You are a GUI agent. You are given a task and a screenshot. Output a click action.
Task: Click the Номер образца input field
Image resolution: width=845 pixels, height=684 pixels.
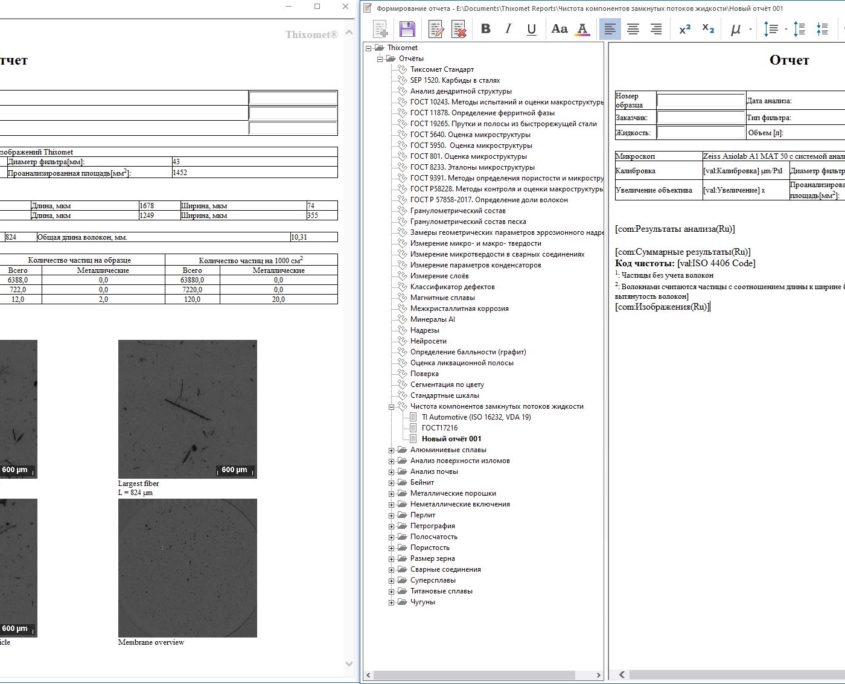[x=701, y=100]
